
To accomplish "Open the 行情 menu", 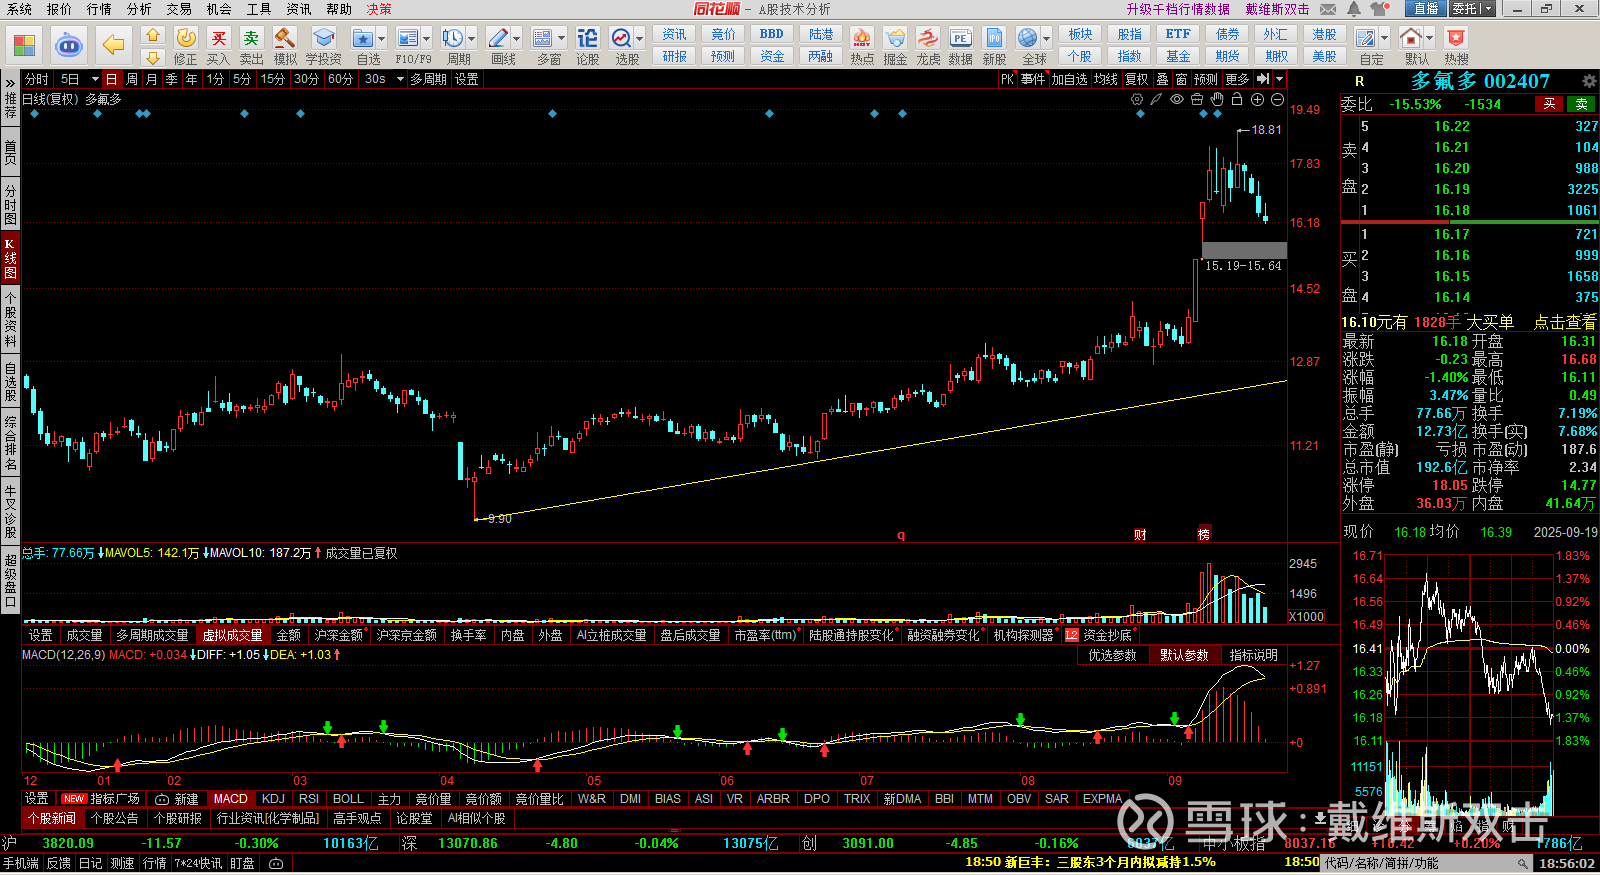I will click(x=99, y=9).
